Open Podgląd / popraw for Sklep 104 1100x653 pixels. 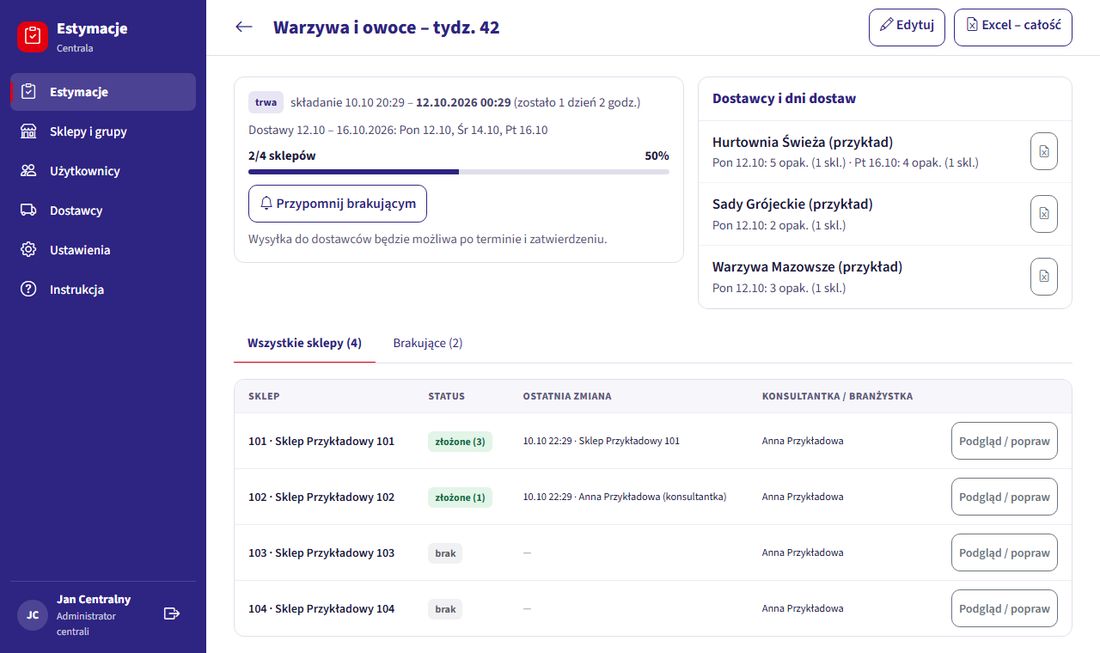pyautogui.click(x=1004, y=609)
